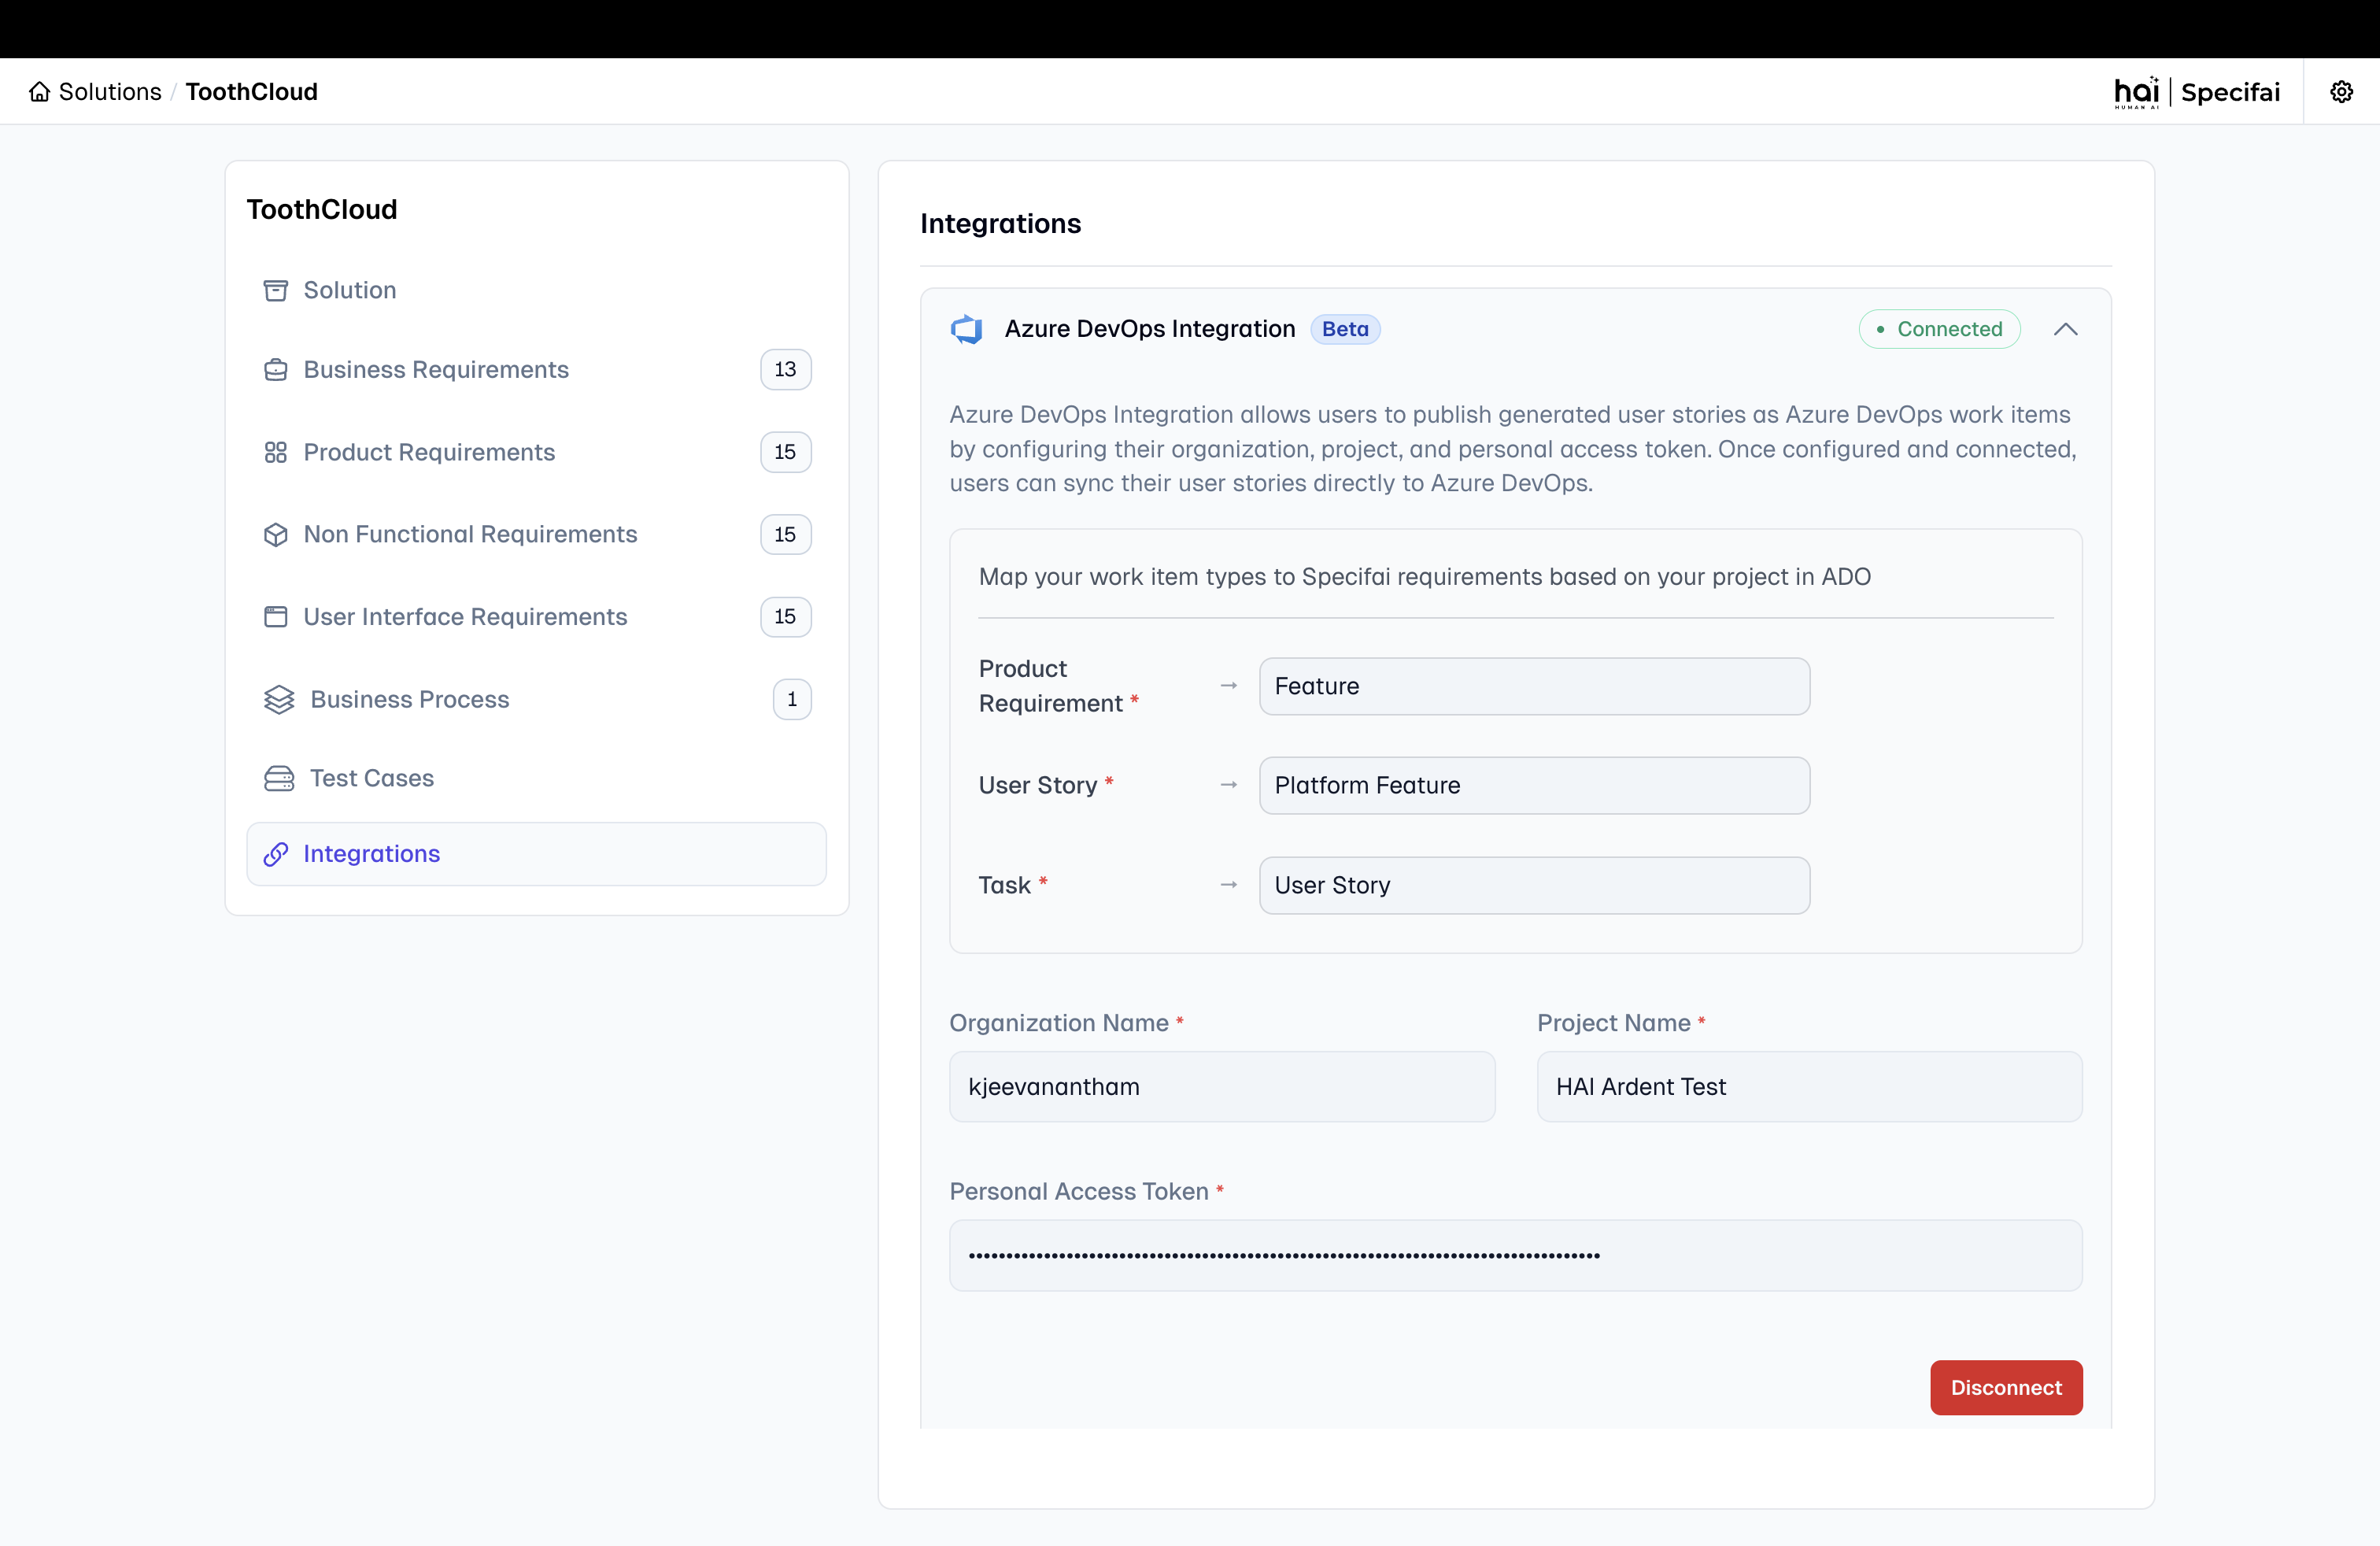
Task: Click the ToothCloud sidebar title
Action: pos(322,209)
